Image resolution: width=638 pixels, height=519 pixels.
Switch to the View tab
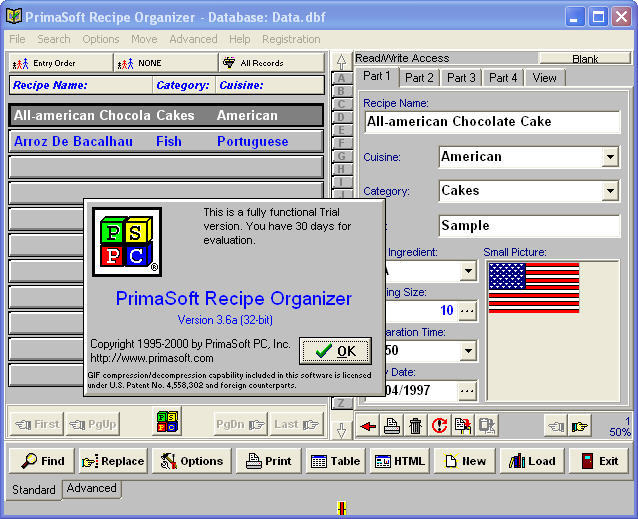[x=544, y=78]
